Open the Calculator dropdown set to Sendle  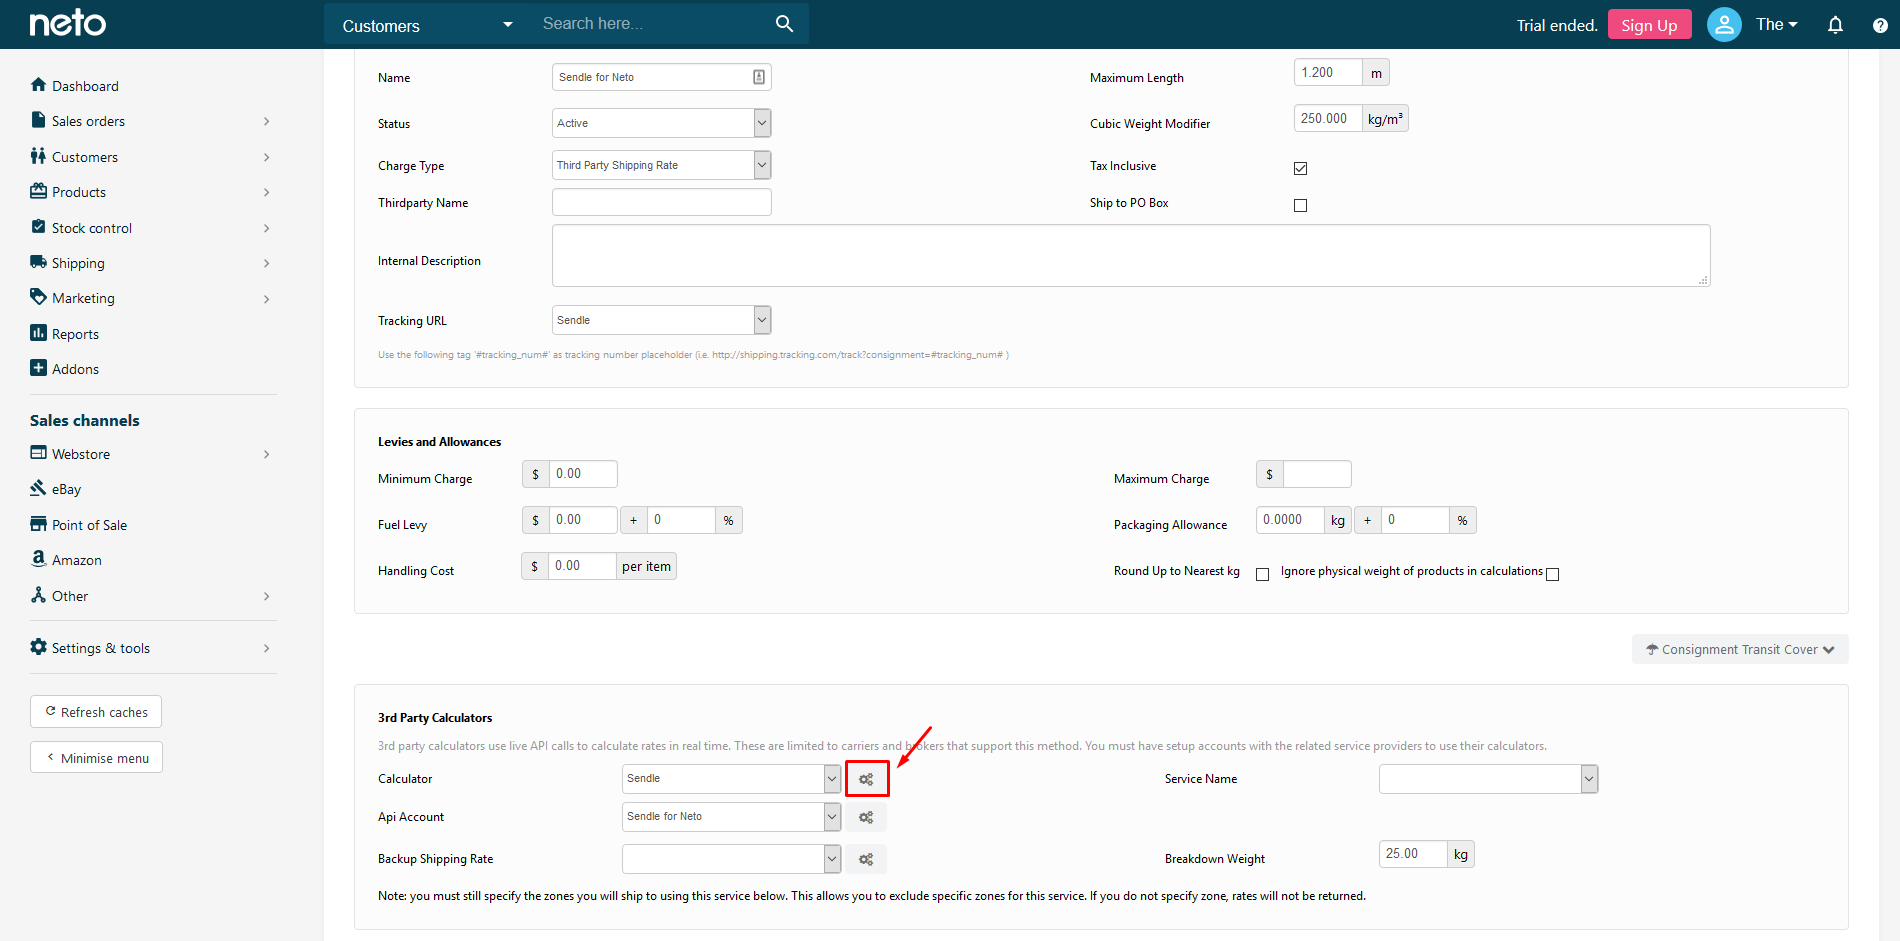pyautogui.click(x=731, y=779)
